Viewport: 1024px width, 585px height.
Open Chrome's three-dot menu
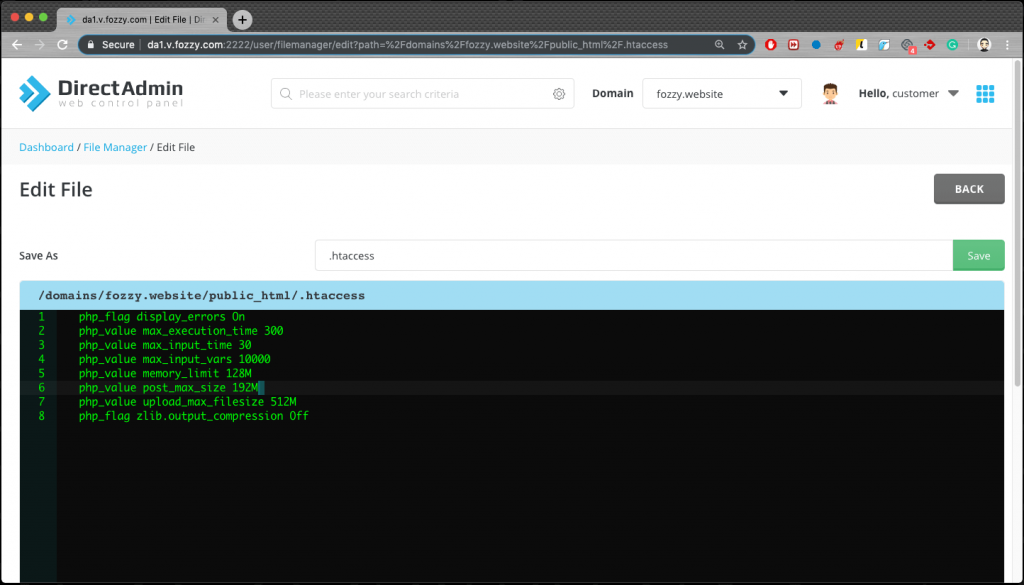[1006, 45]
